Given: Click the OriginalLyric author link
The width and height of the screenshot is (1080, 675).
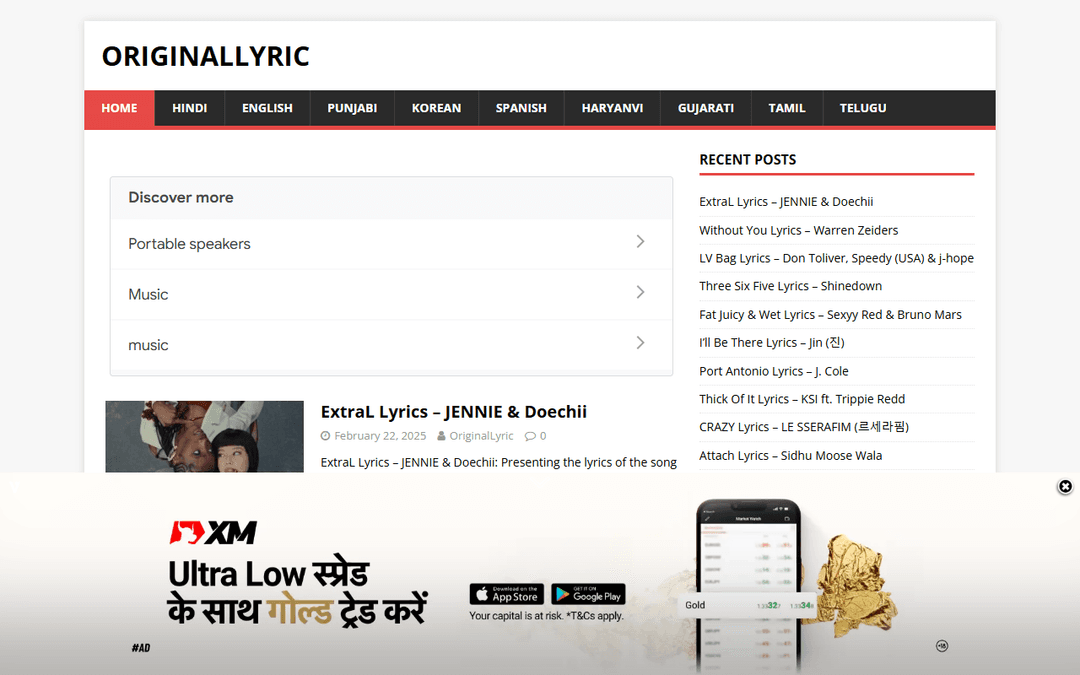Looking at the screenshot, I should 481,436.
